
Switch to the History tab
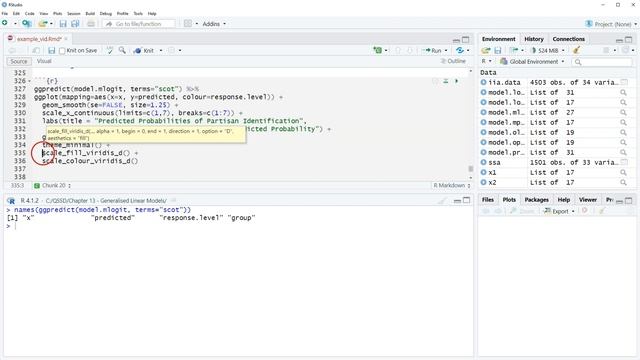533,39
